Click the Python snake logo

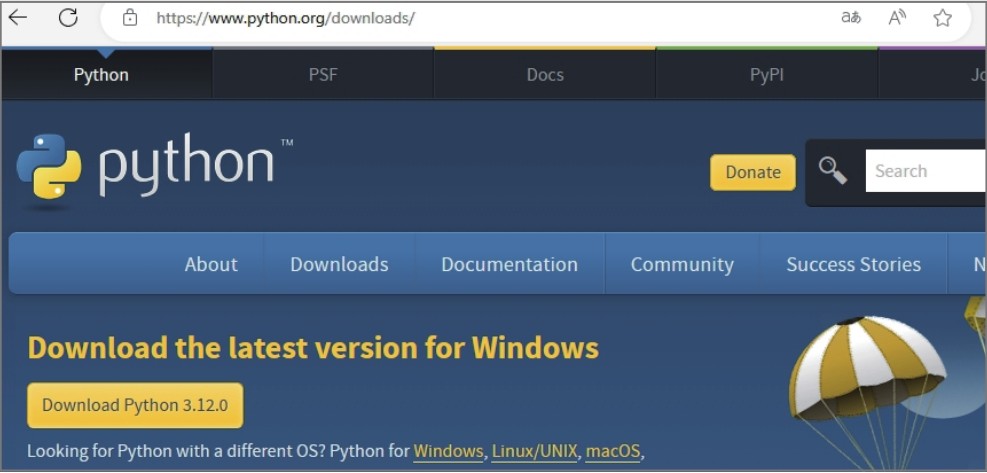[49, 166]
